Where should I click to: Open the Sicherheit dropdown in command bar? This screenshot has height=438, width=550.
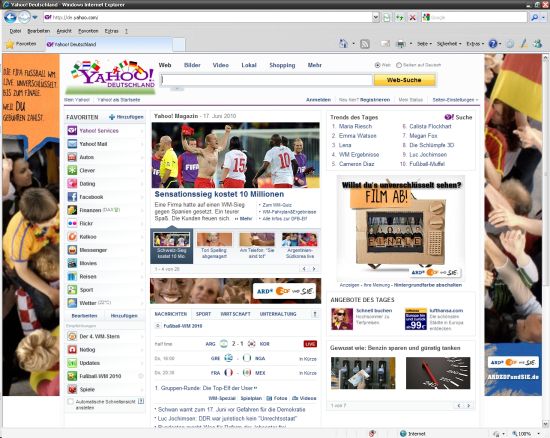[449, 44]
